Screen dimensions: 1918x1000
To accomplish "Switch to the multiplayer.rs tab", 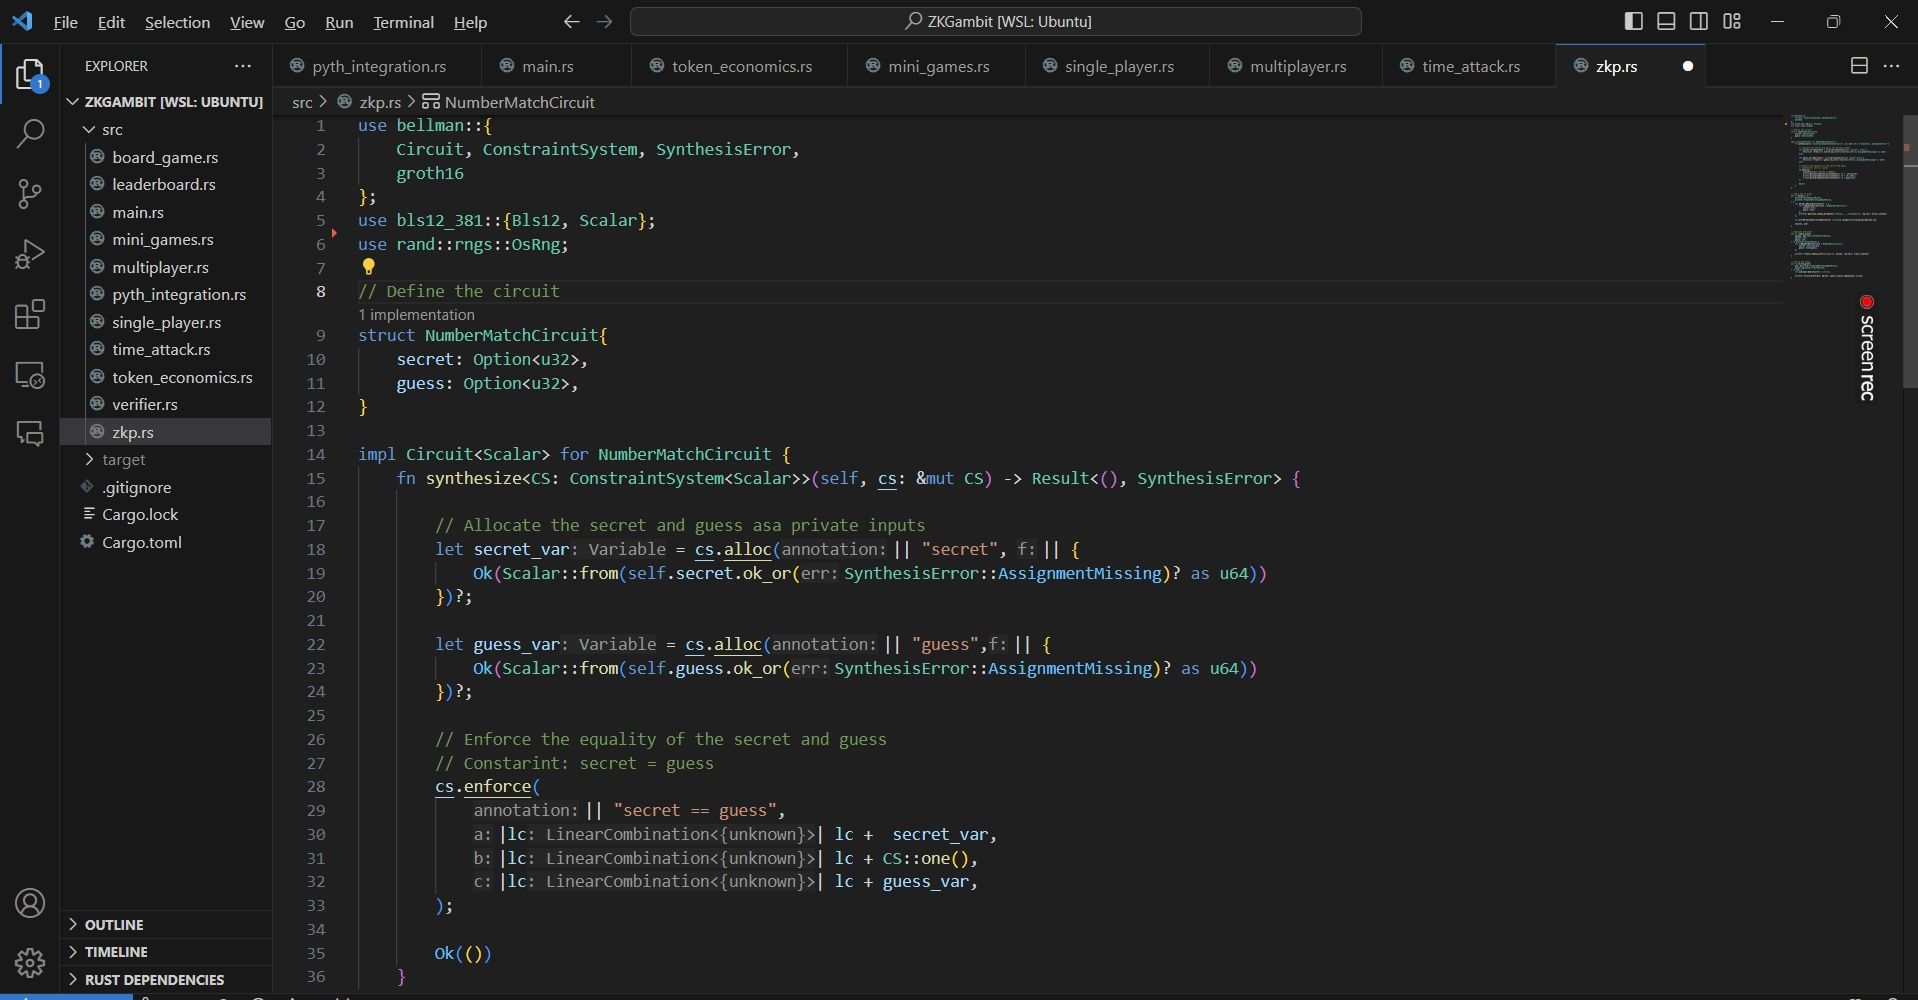I will [x=1296, y=66].
